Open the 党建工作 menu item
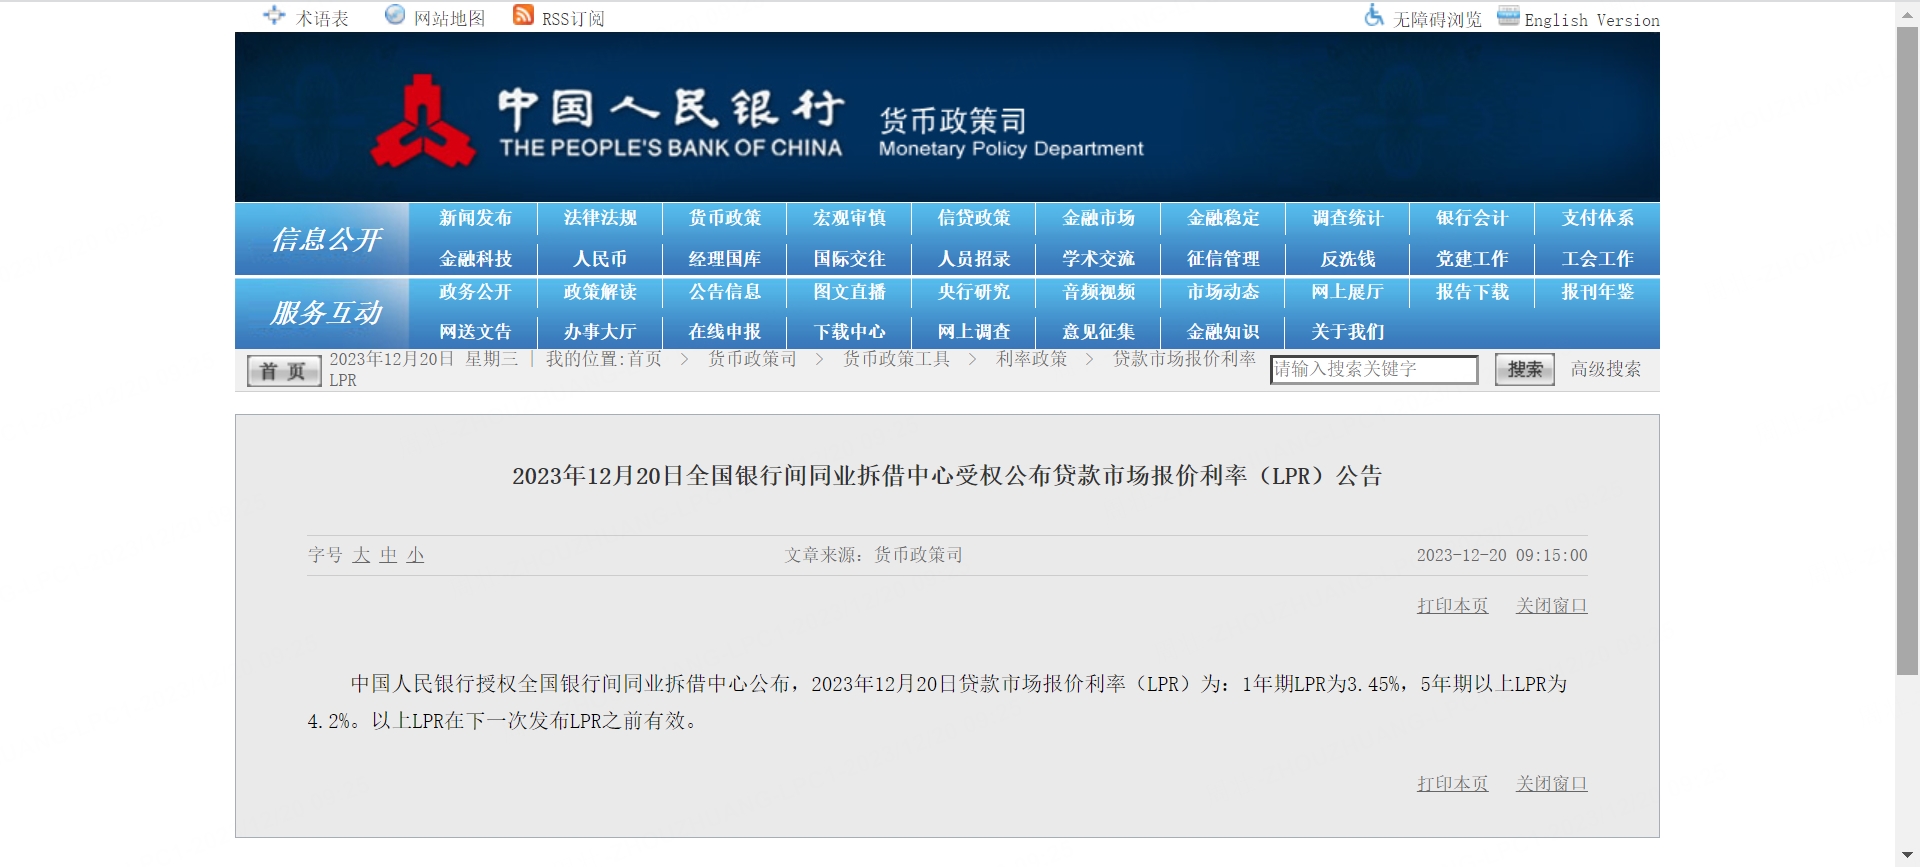This screenshot has width=1920, height=867. 1472,259
